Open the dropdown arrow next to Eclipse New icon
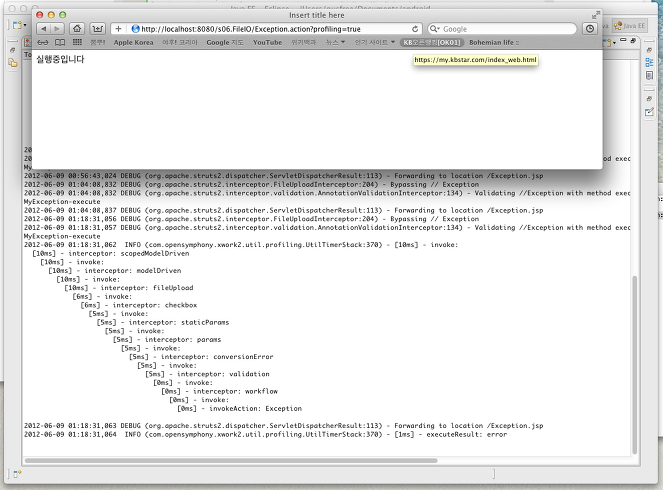Viewport: 663px width, 490px height. click(x=25, y=25)
